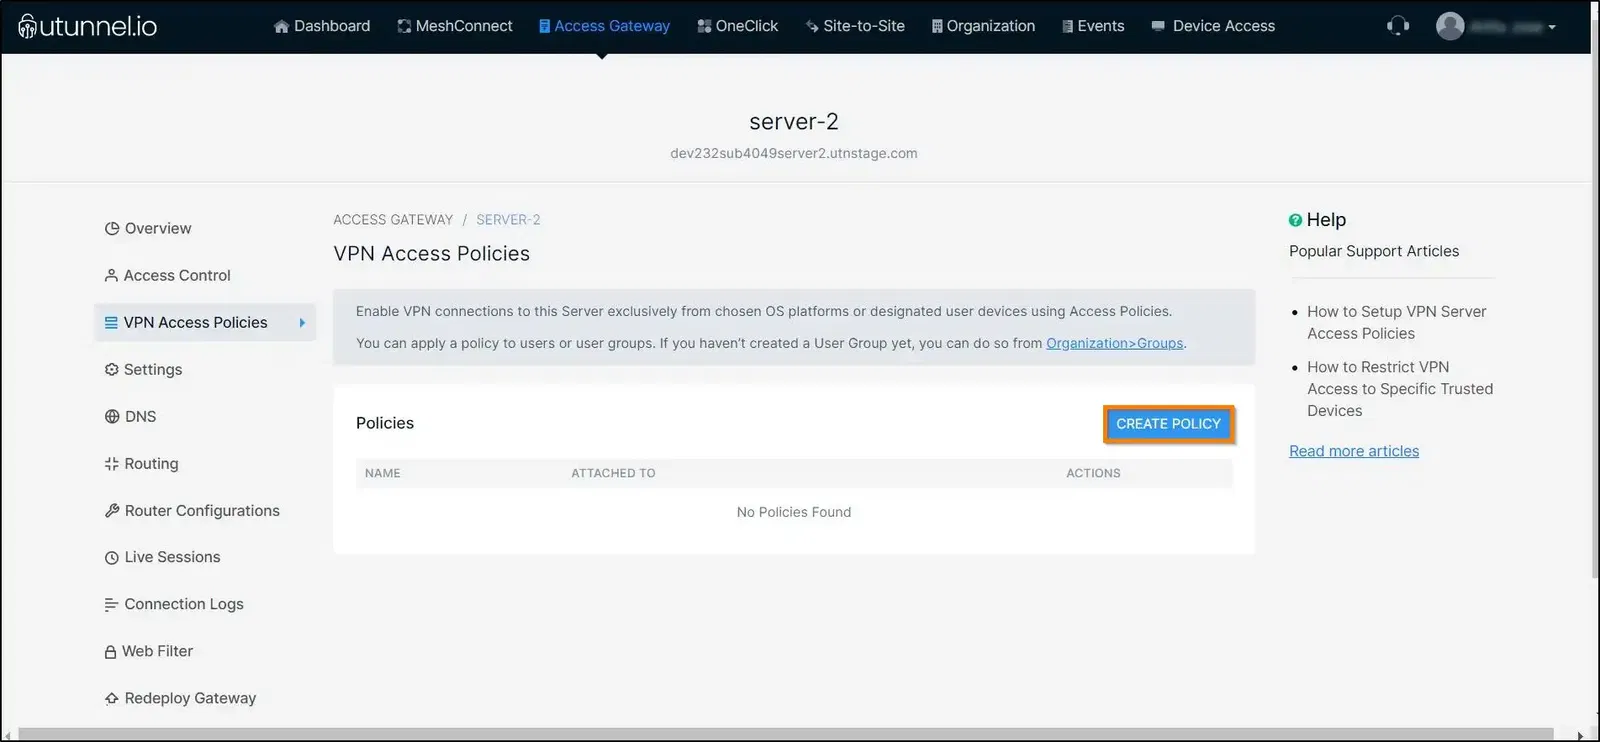Click the MeshConnect icon in navbar
This screenshot has height=742, width=1600.
pos(404,26)
